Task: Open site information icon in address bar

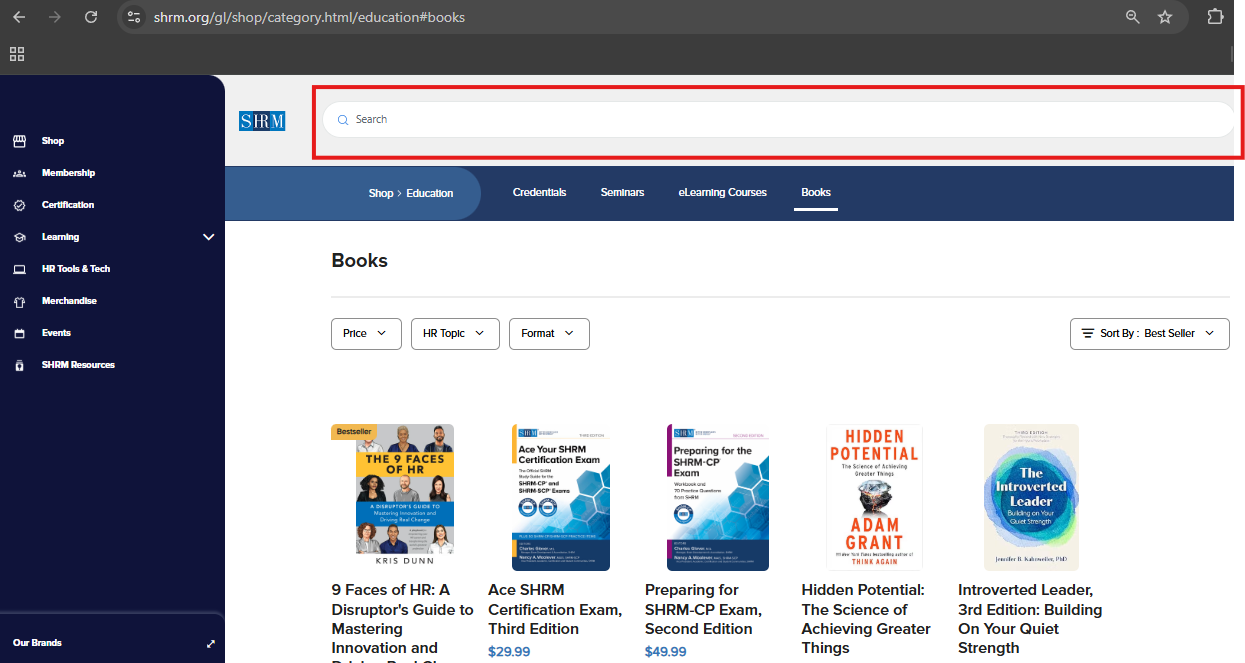Action: pyautogui.click(x=134, y=17)
